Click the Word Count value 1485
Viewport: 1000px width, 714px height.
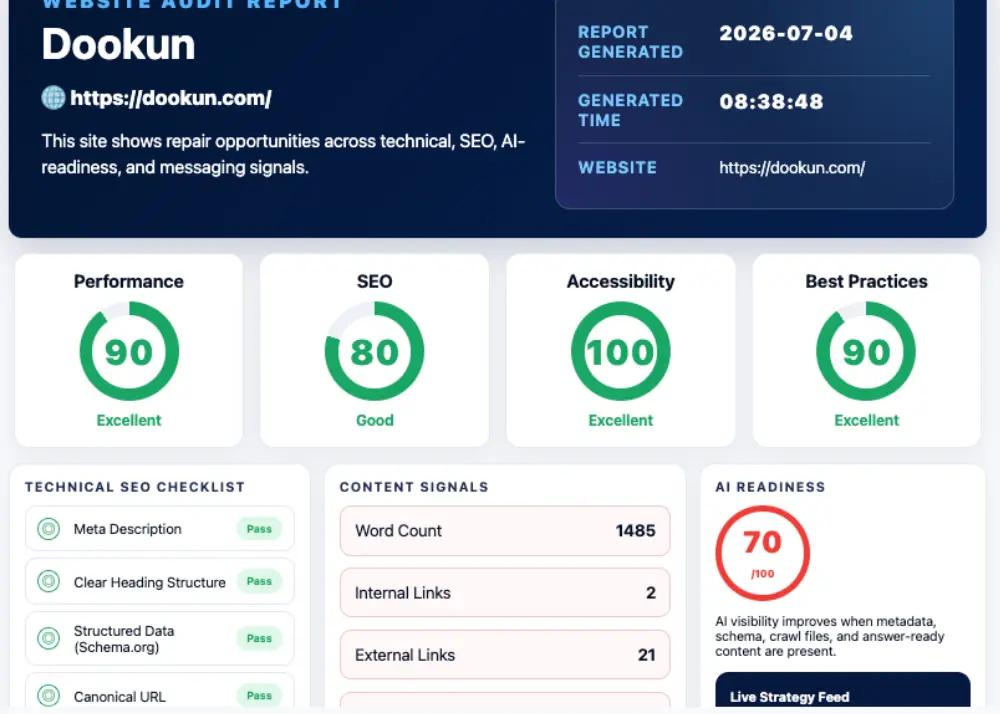[635, 530]
